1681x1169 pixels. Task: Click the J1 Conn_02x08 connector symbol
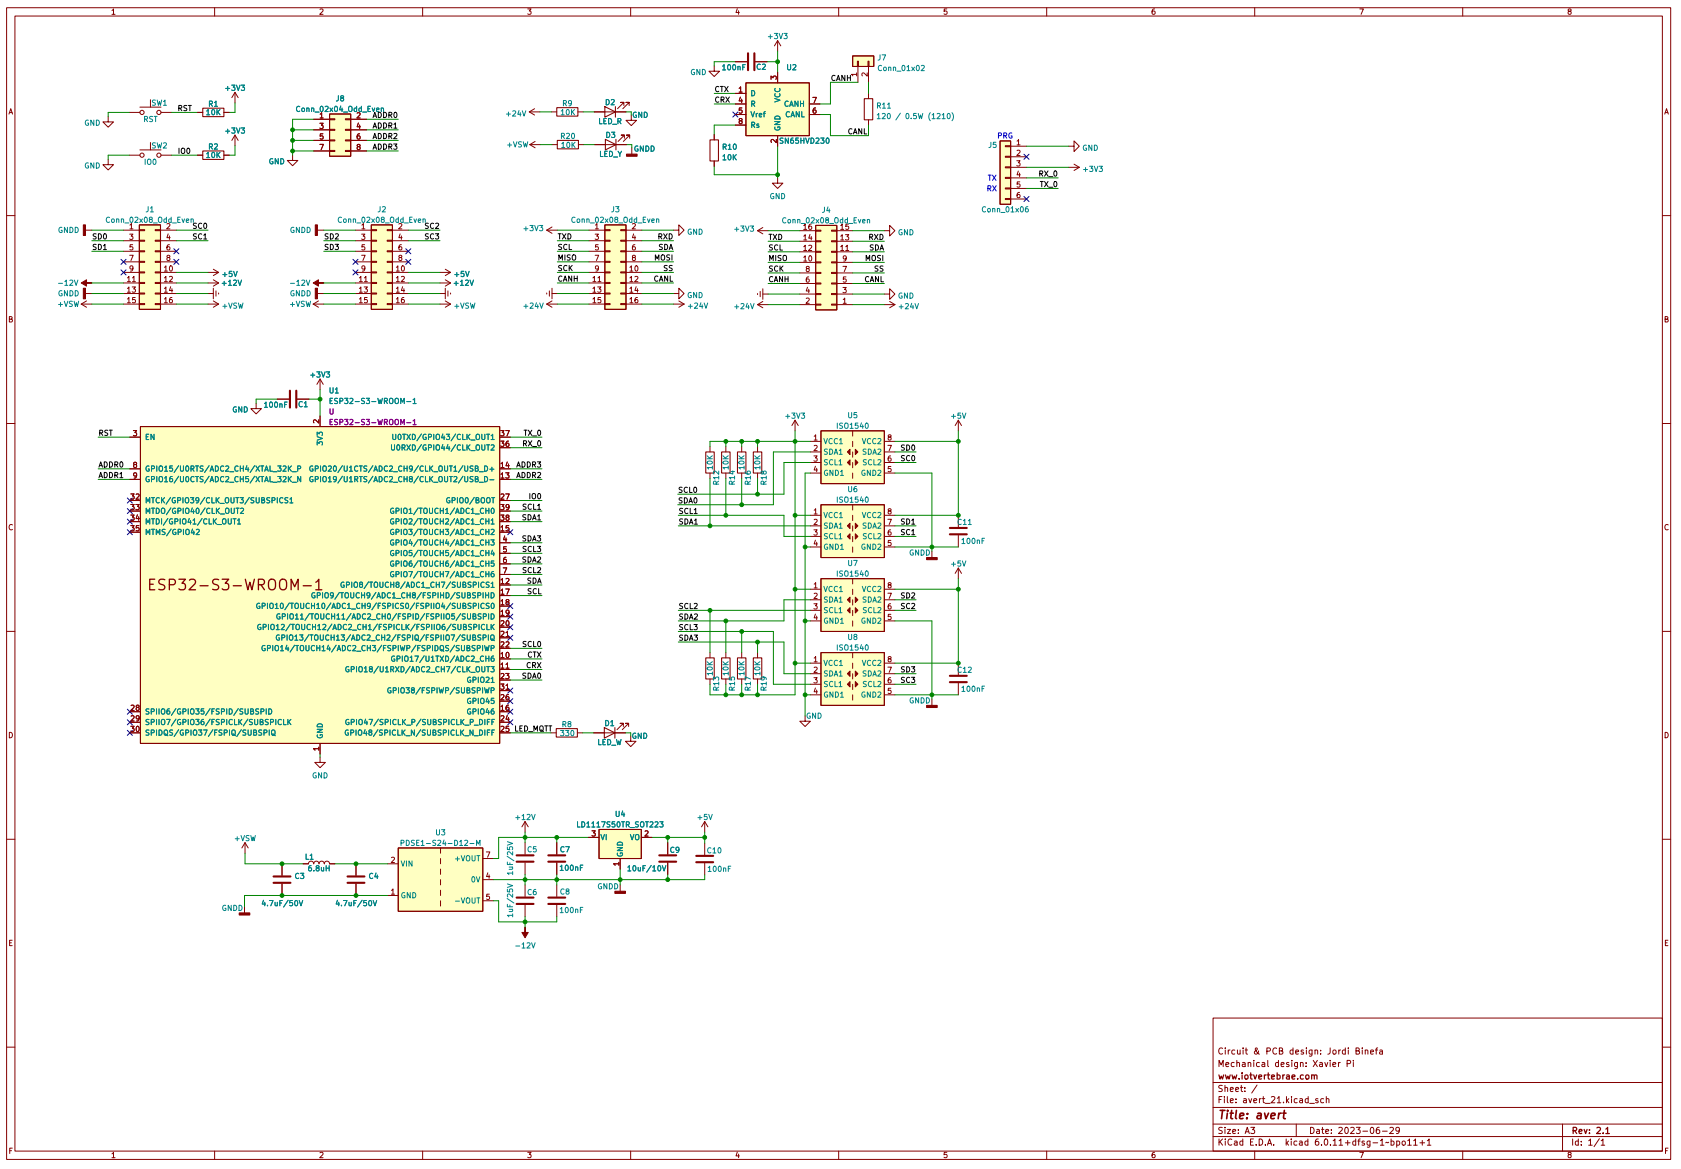coord(149,266)
